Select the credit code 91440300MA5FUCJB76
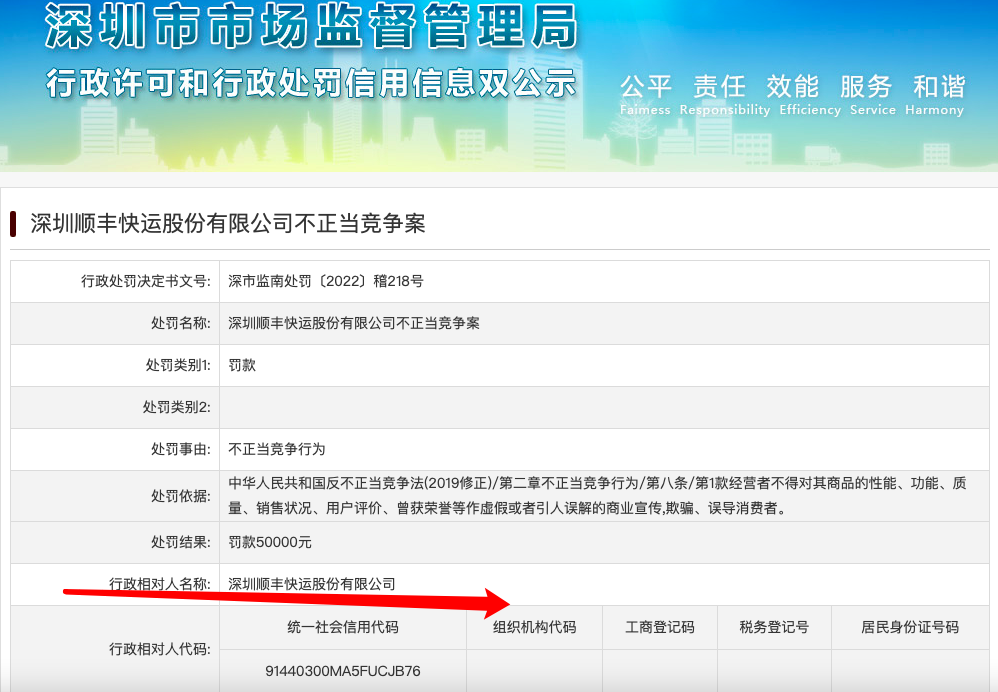Image resolution: width=998 pixels, height=692 pixels. click(343, 671)
